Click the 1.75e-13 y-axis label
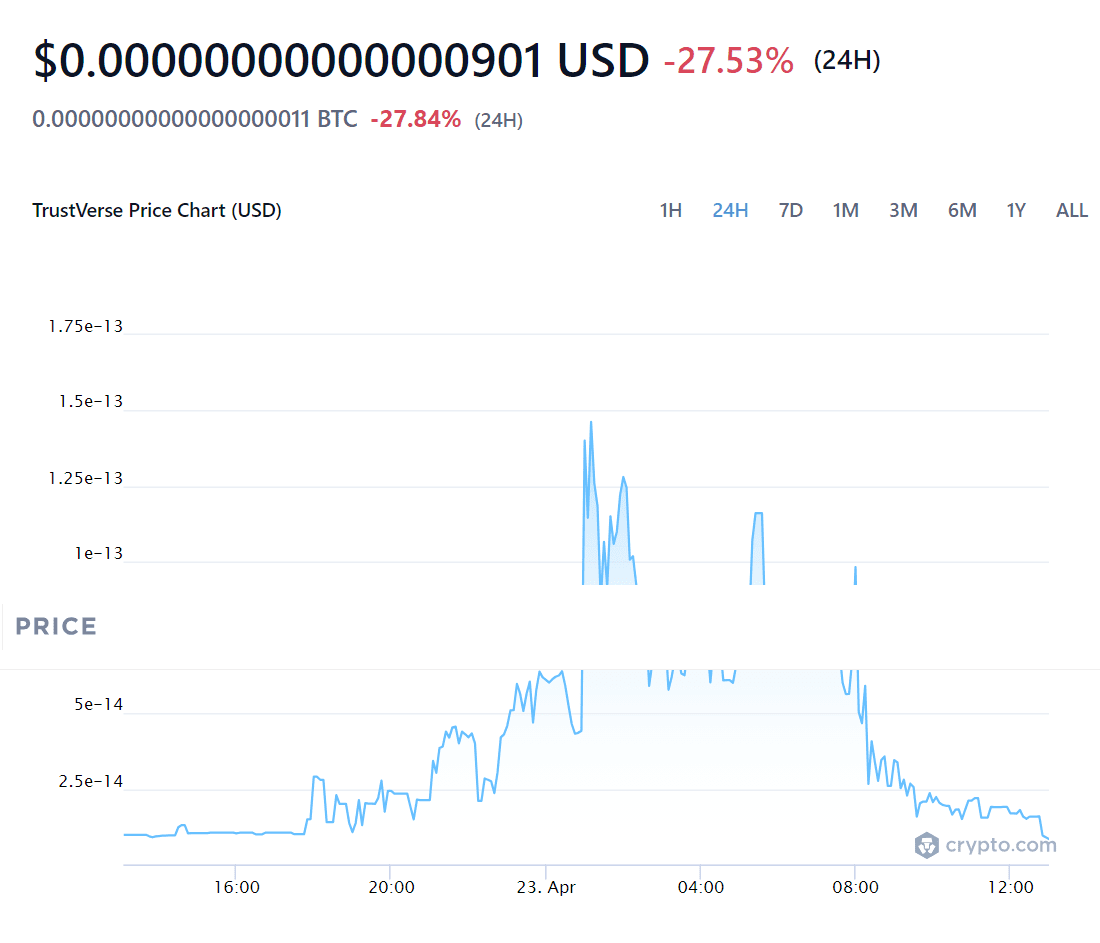This screenshot has width=1100, height=943. pos(85,326)
